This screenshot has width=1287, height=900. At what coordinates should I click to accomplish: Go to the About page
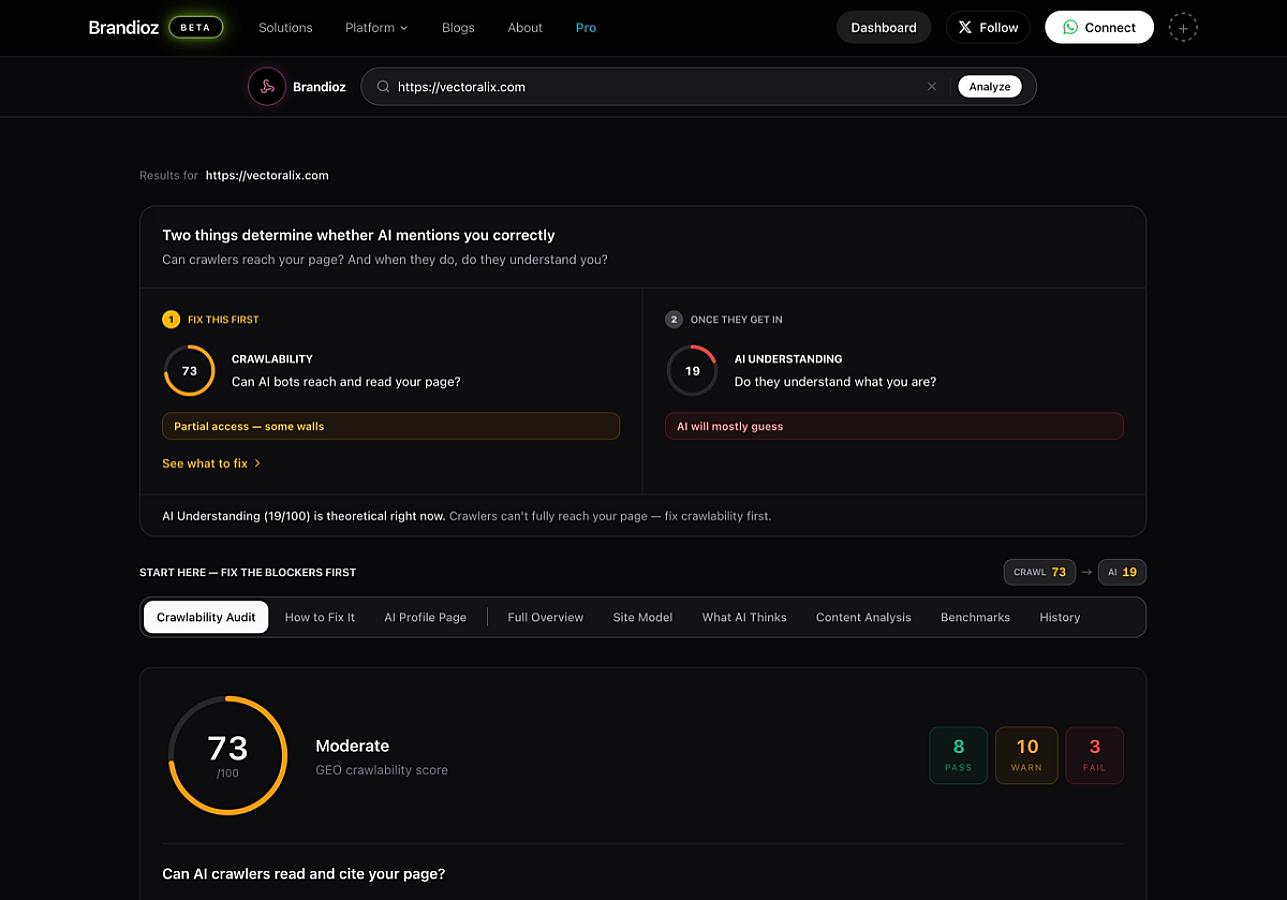(525, 27)
